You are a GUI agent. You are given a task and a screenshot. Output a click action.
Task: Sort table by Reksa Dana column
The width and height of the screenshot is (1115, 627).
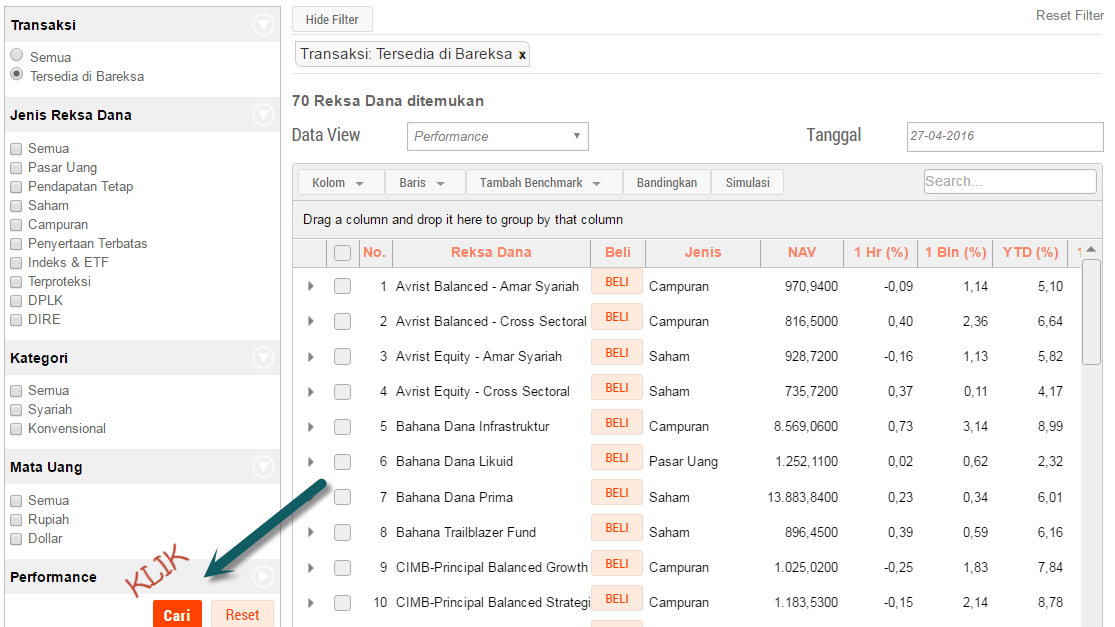[491, 252]
